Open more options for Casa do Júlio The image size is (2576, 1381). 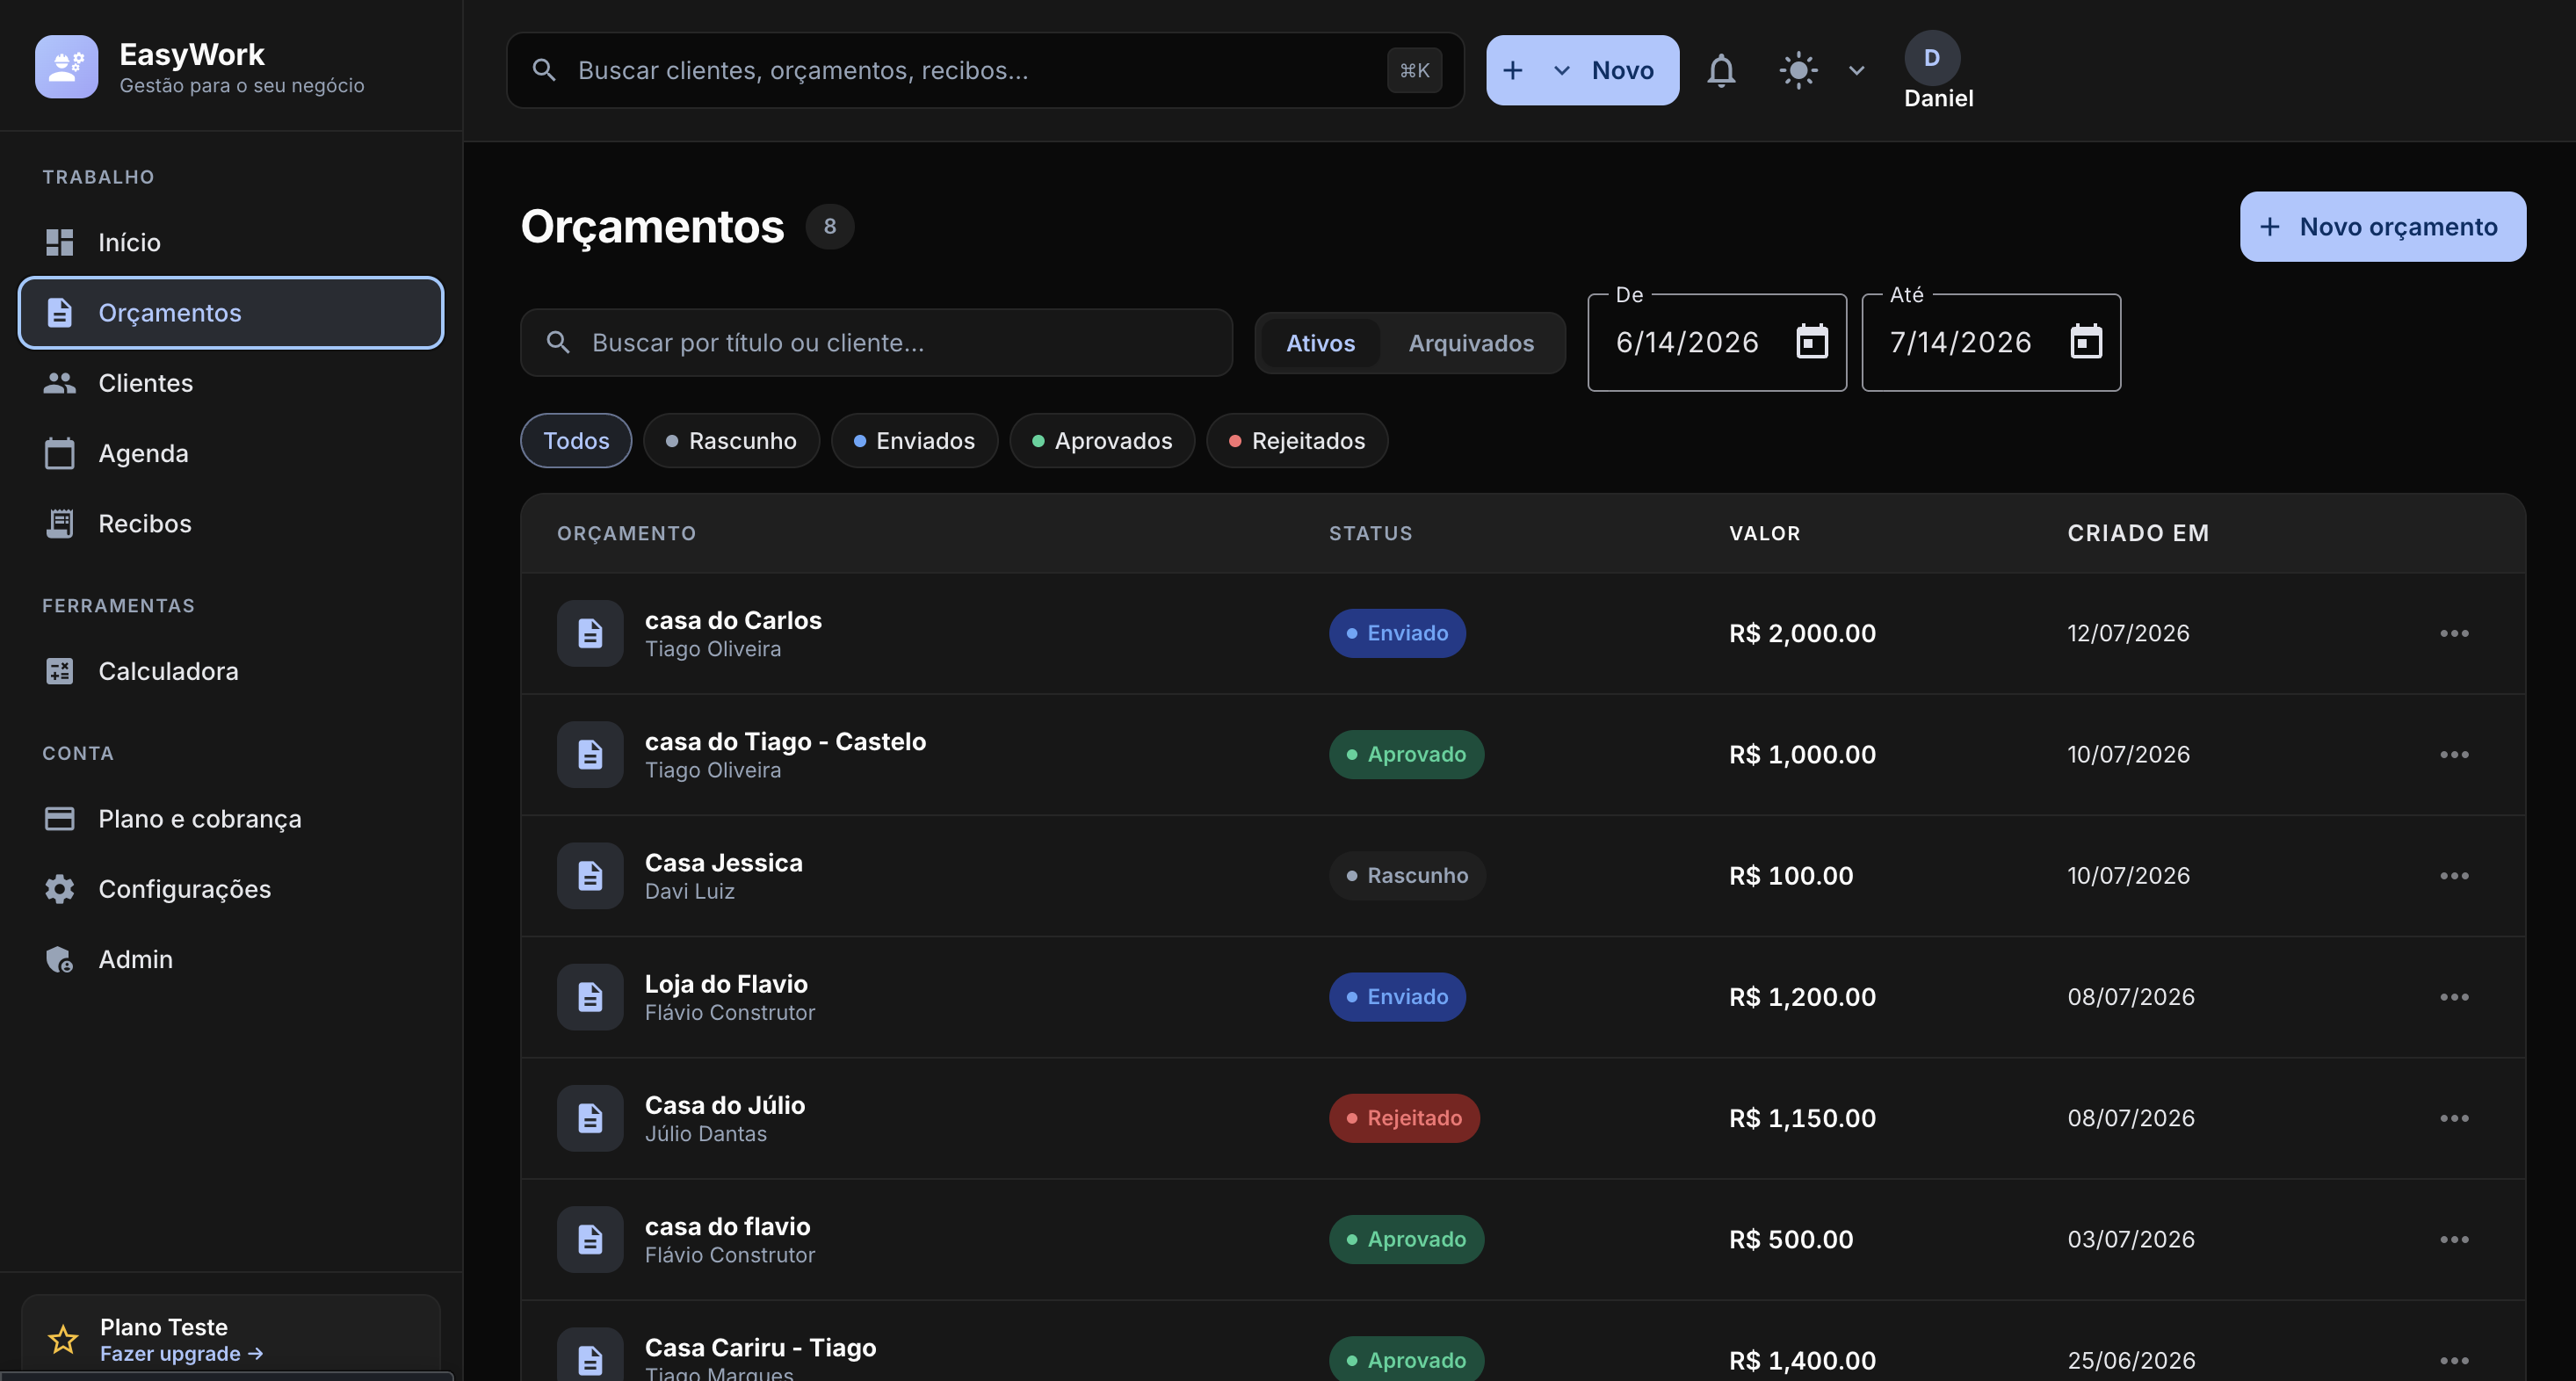2454,1118
